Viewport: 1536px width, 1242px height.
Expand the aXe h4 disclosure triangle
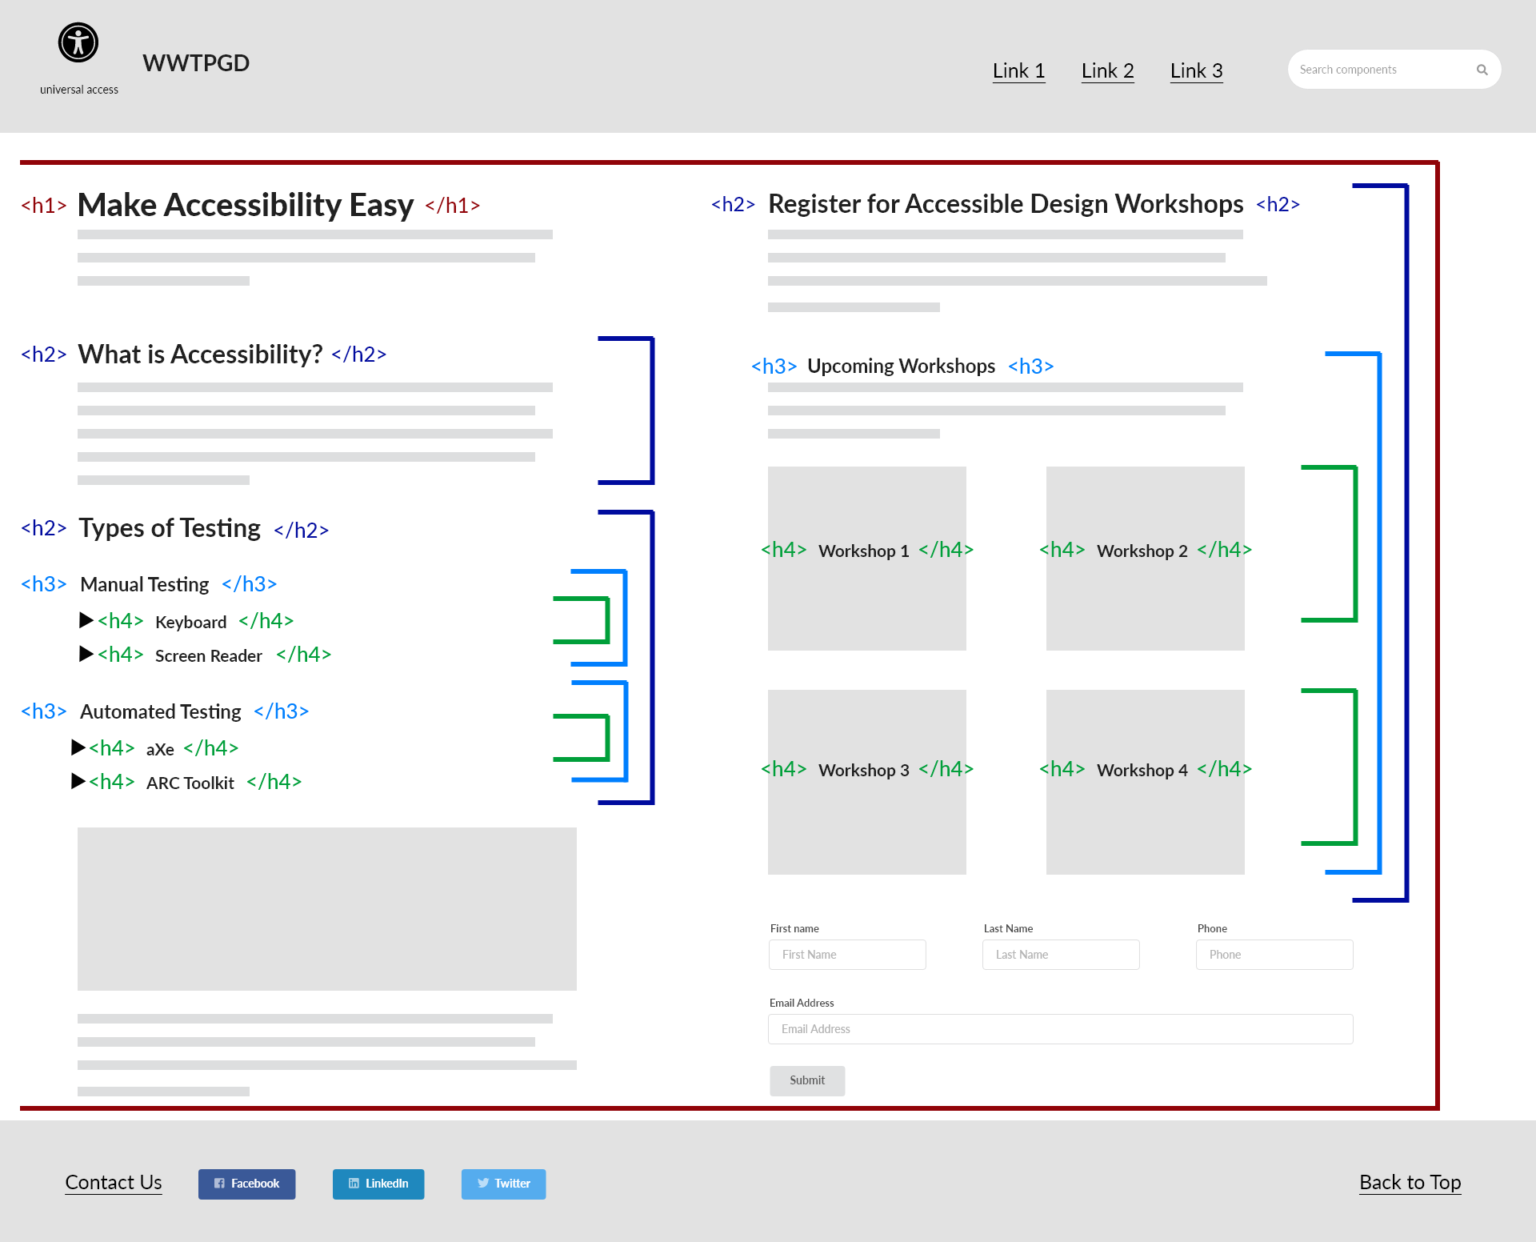point(78,747)
